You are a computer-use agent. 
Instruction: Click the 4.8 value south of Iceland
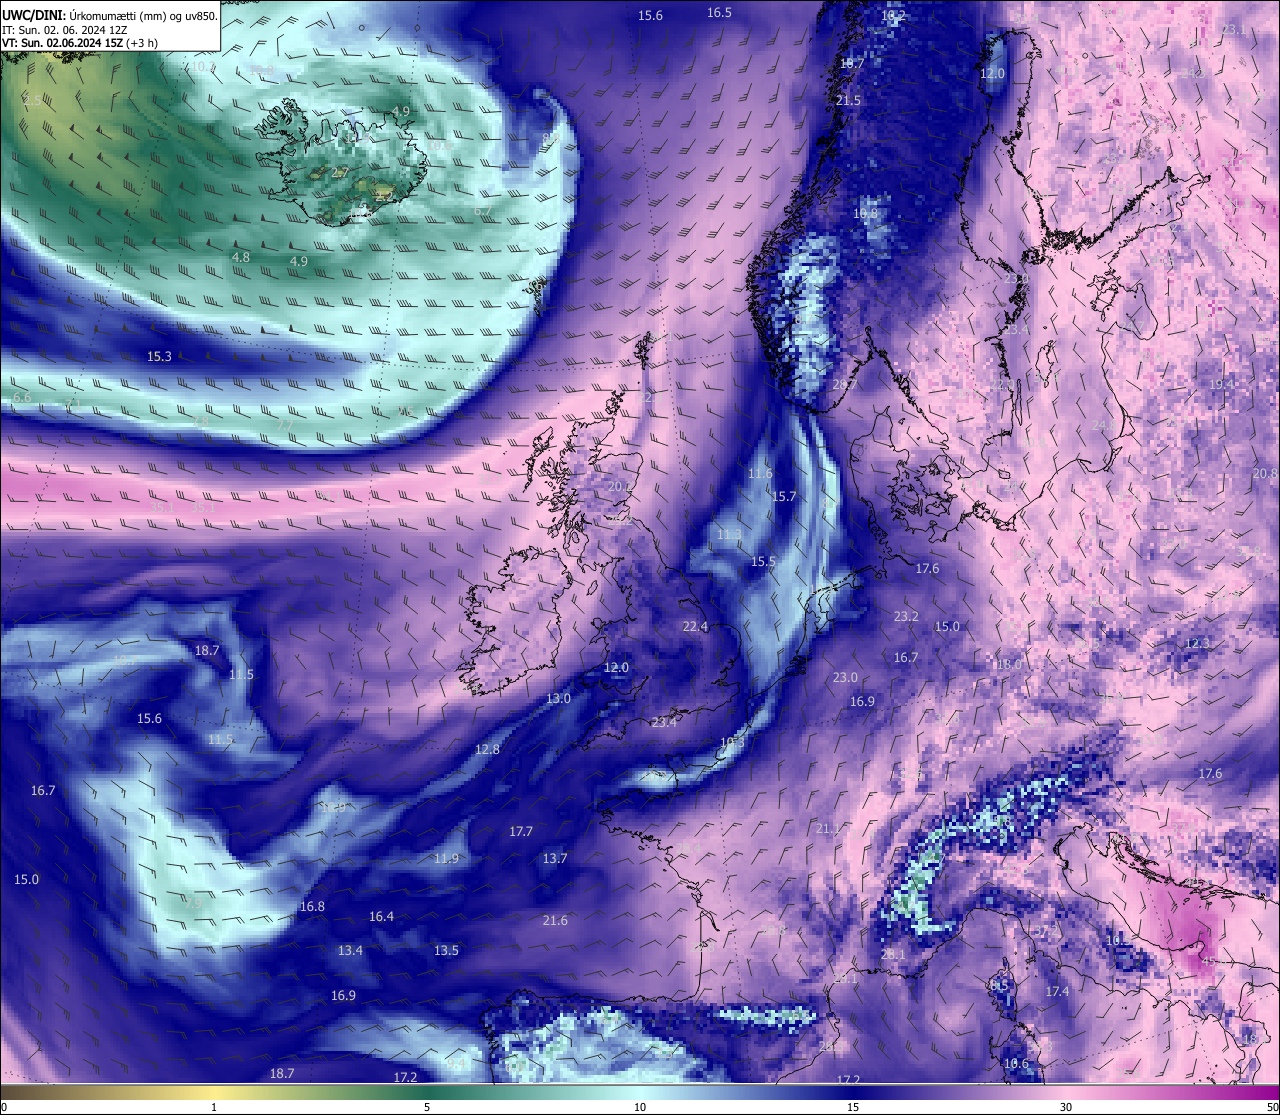tap(240, 258)
